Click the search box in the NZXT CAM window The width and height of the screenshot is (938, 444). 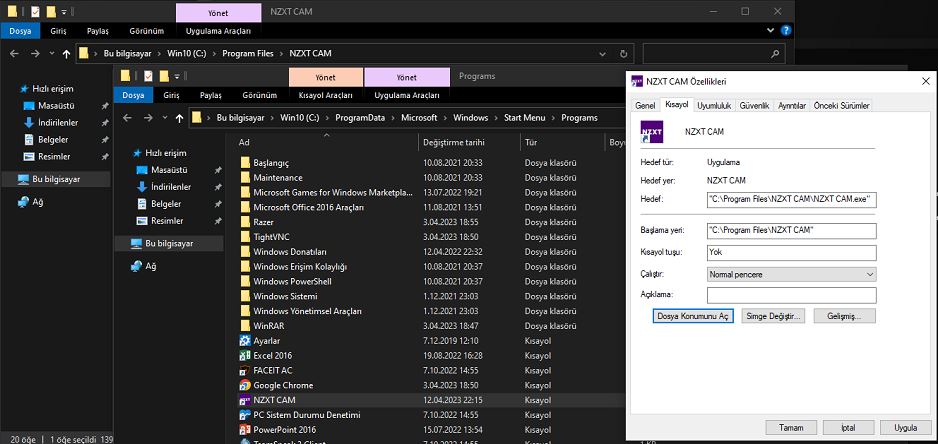[x=714, y=53]
